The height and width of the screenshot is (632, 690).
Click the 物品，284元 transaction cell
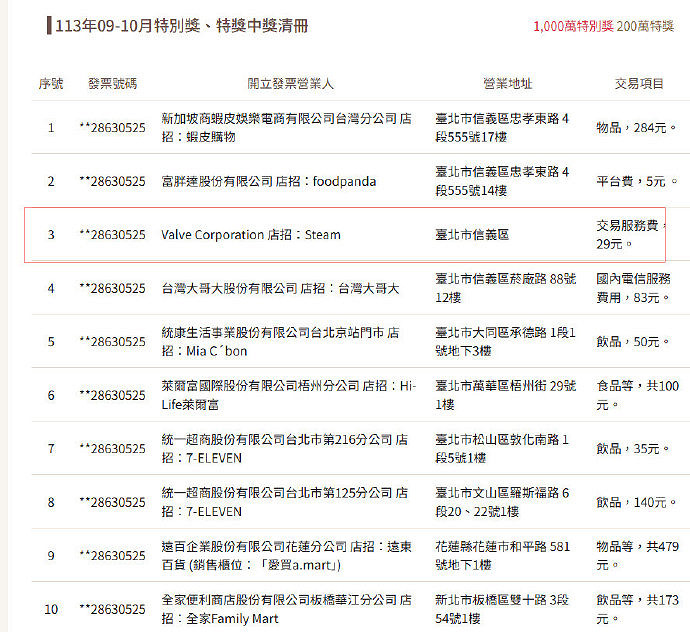pyautogui.click(x=636, y=128)
